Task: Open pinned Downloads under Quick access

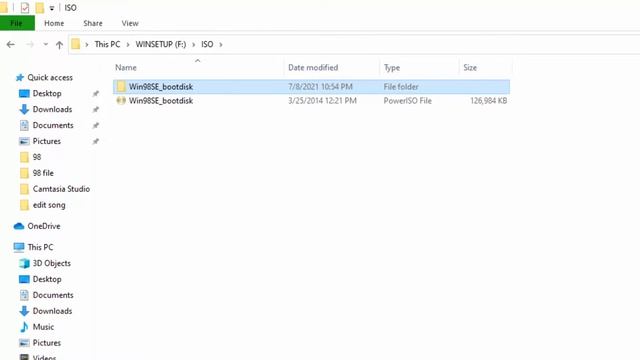Action: coord(52,109)
